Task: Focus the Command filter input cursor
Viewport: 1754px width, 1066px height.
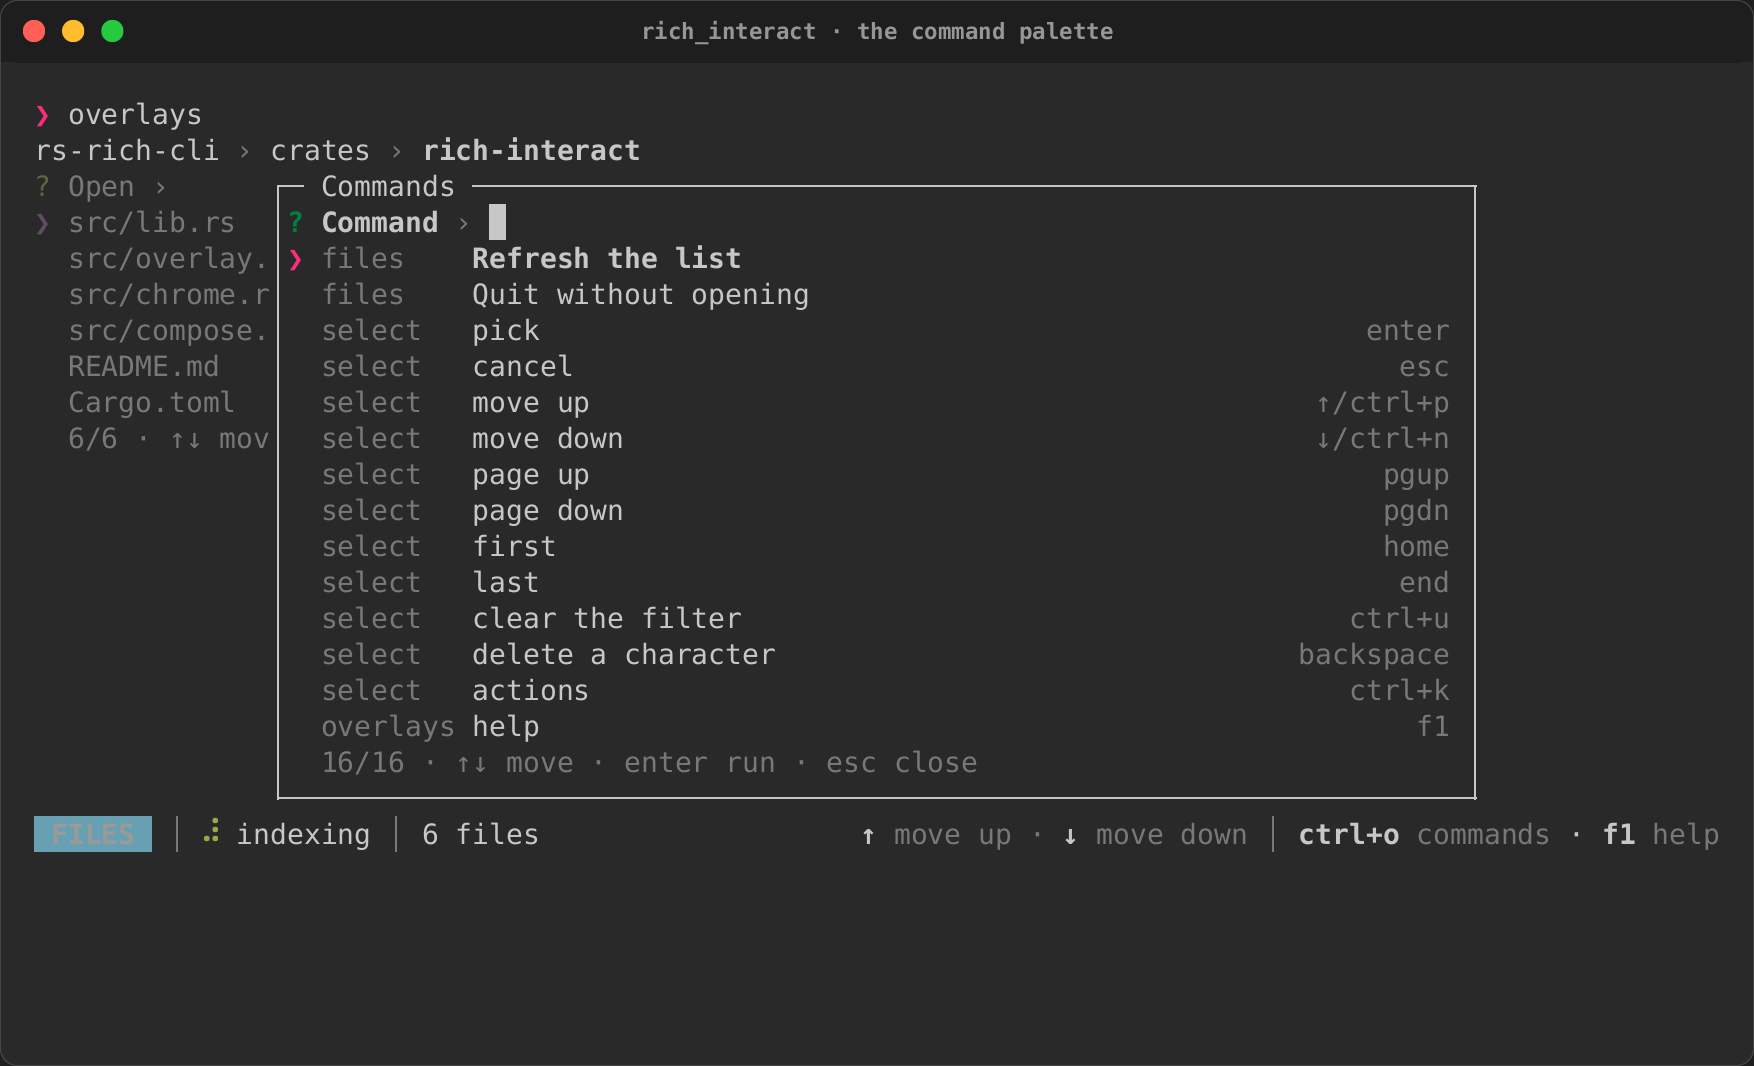Action: point(497,222)
